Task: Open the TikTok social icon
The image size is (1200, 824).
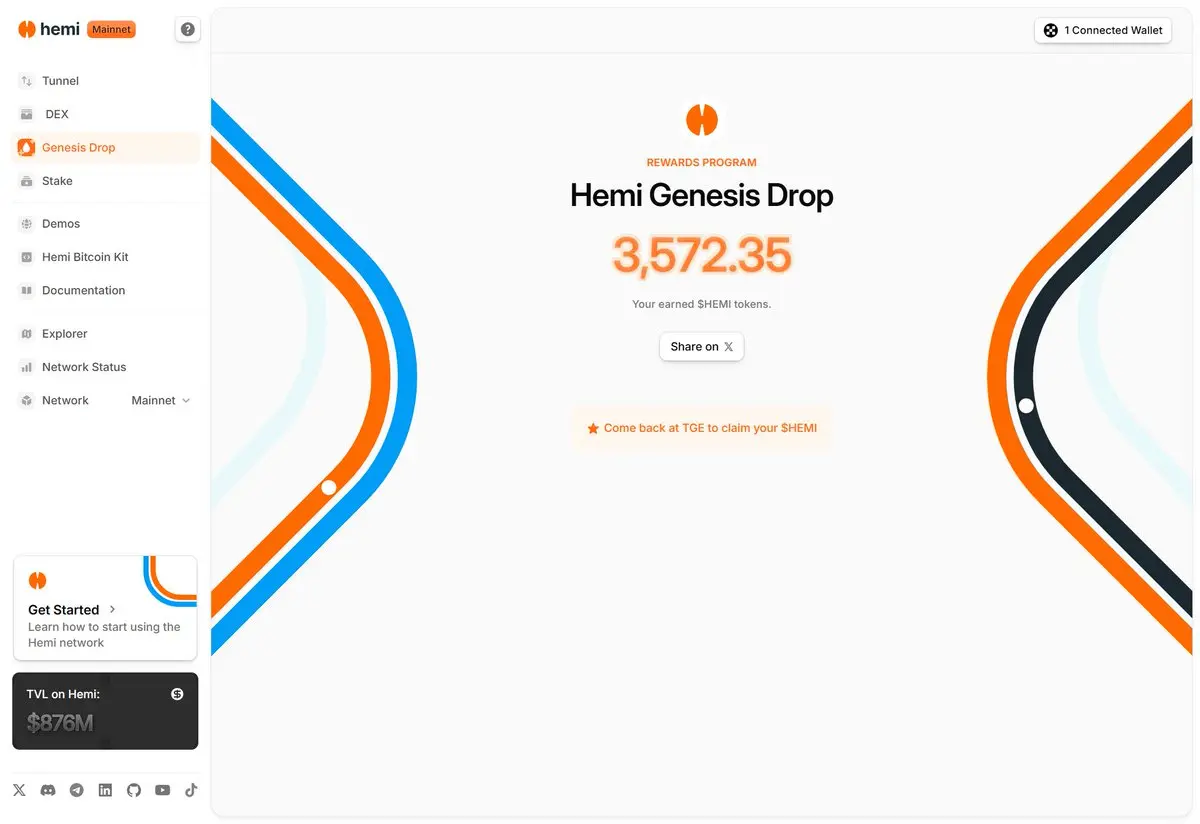Action: pyautogui.click(x=191, y=790)
